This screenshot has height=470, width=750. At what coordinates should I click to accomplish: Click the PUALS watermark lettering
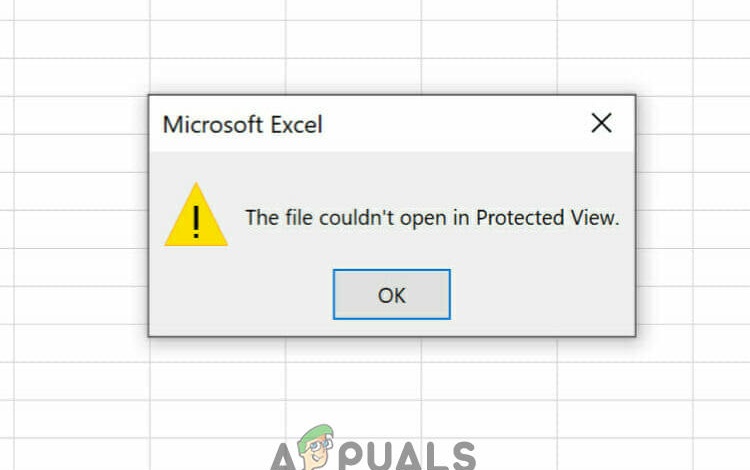point(407,456)
